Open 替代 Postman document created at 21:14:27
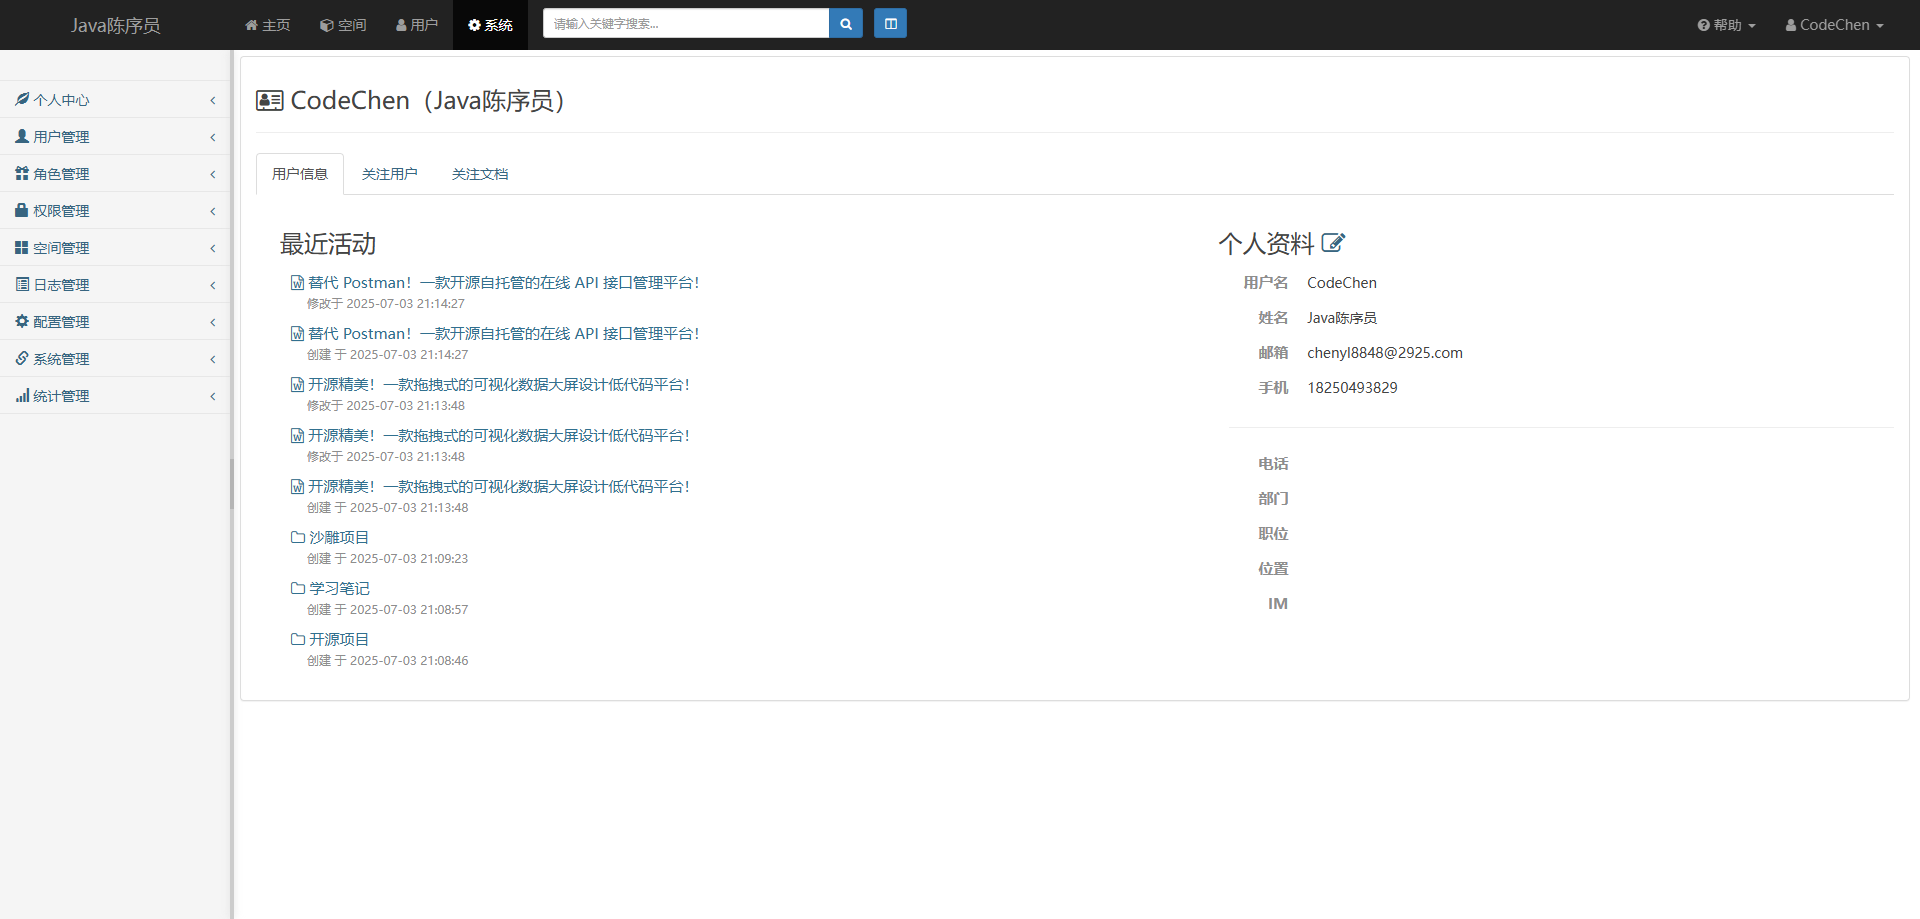The width and height of the screenshot is (1920, 919). click(504, 334)
